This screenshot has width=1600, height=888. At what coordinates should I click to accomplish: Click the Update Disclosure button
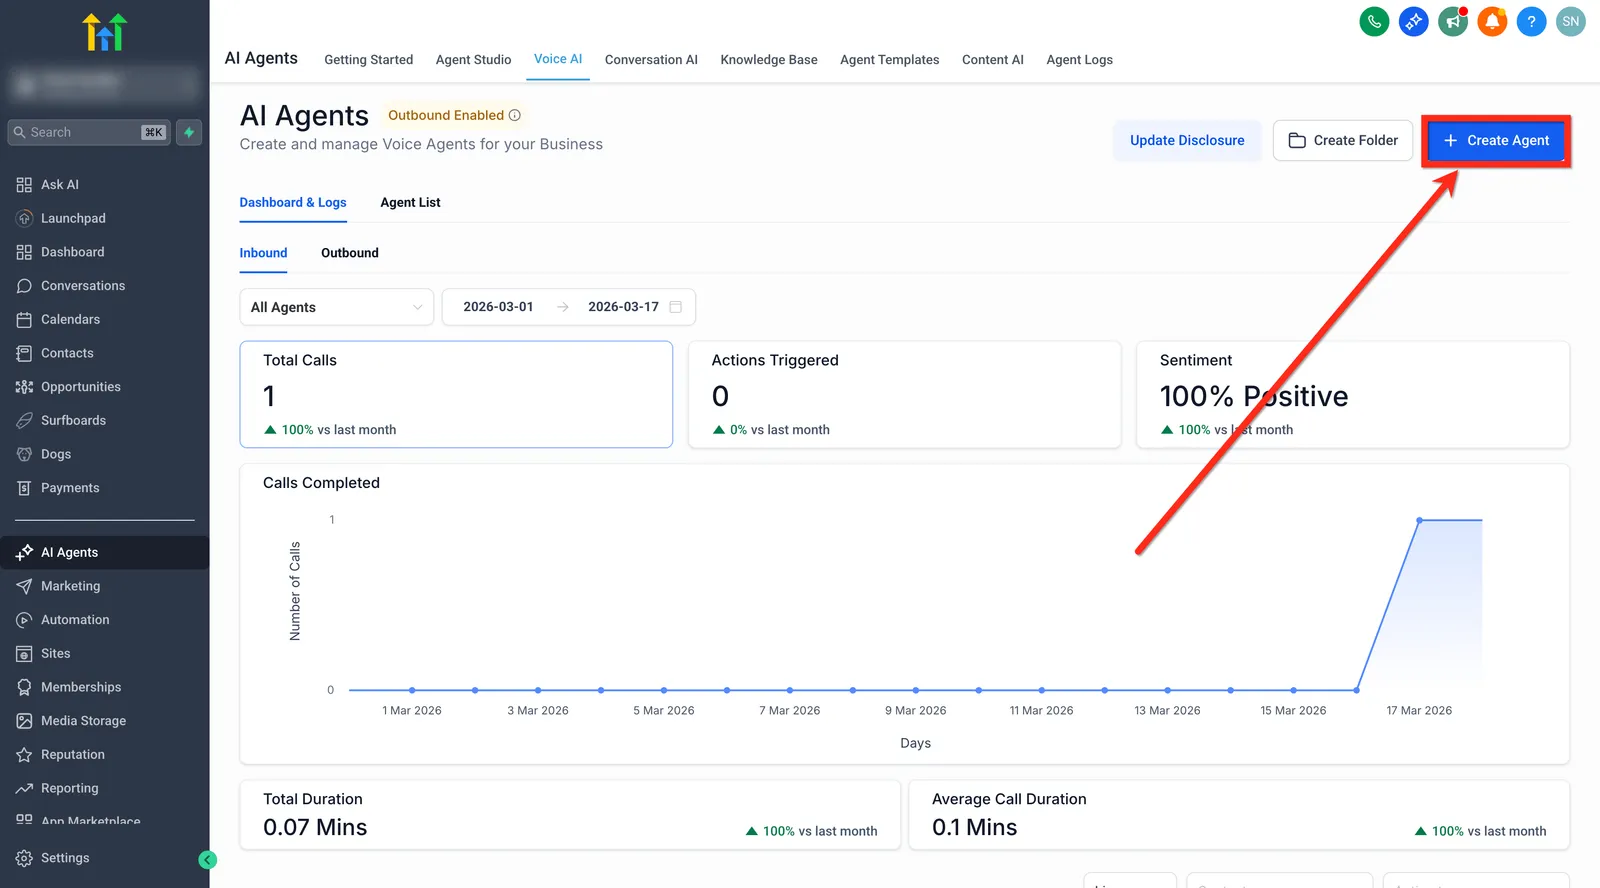[1187, 140]
